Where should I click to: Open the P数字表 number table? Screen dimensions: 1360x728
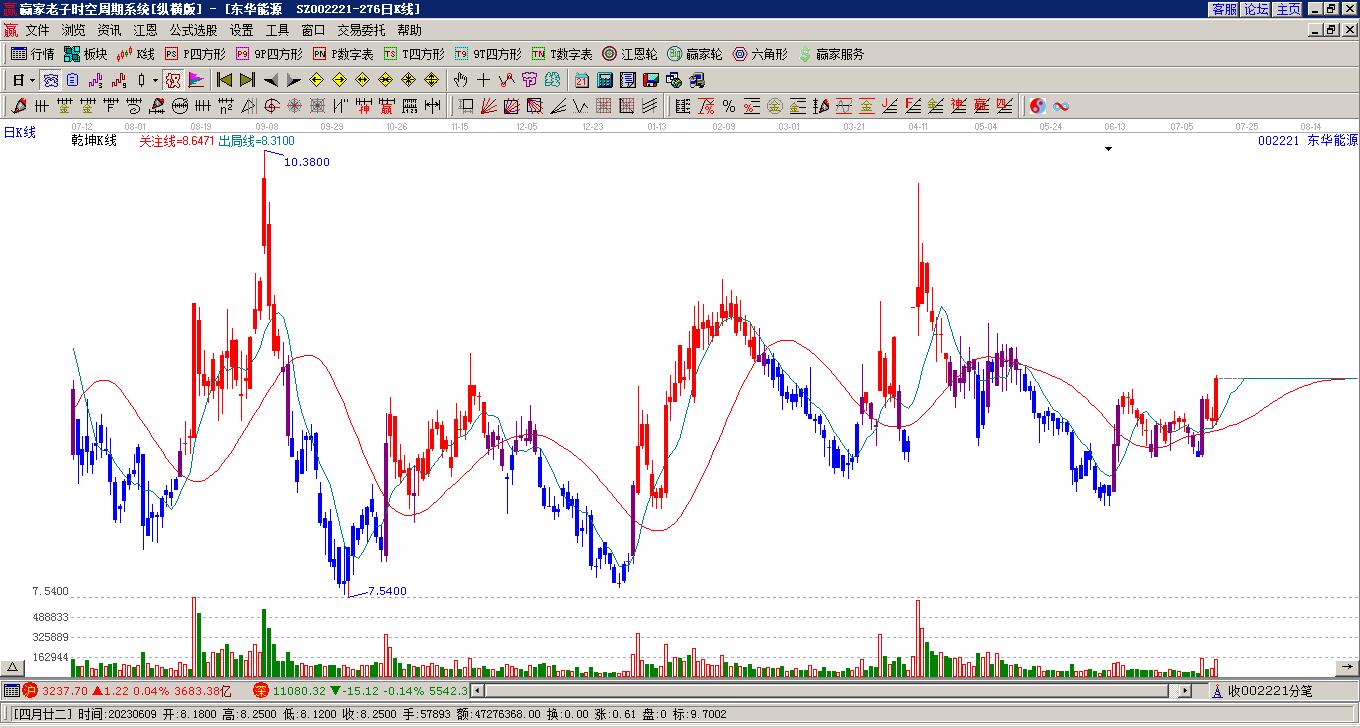point(343,54)
